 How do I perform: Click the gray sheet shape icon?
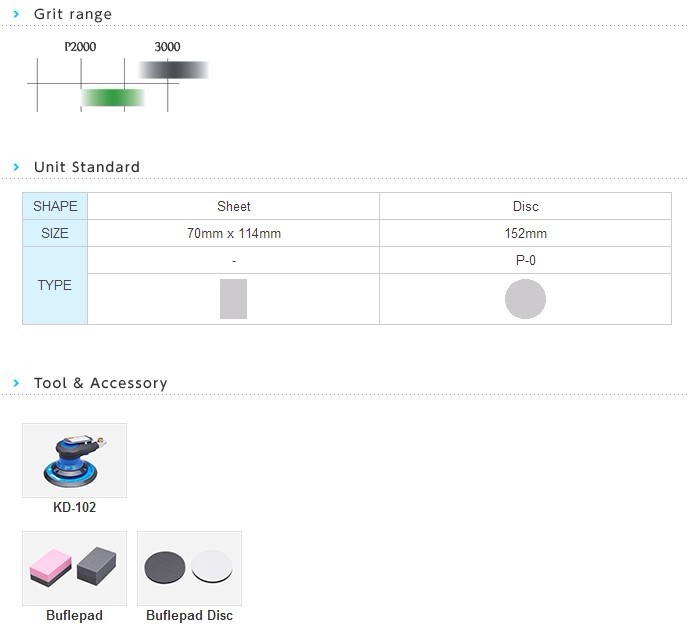pos(233,299)
